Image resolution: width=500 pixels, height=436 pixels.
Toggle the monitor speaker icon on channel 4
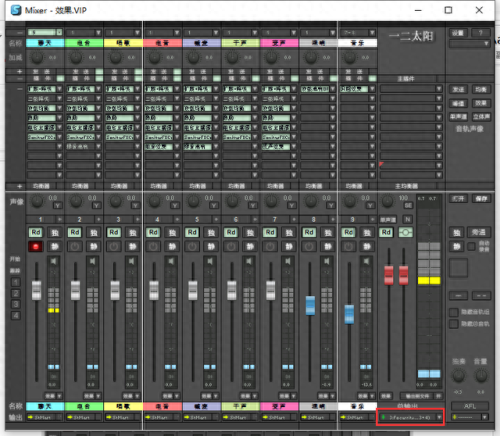tap(171, 261)
